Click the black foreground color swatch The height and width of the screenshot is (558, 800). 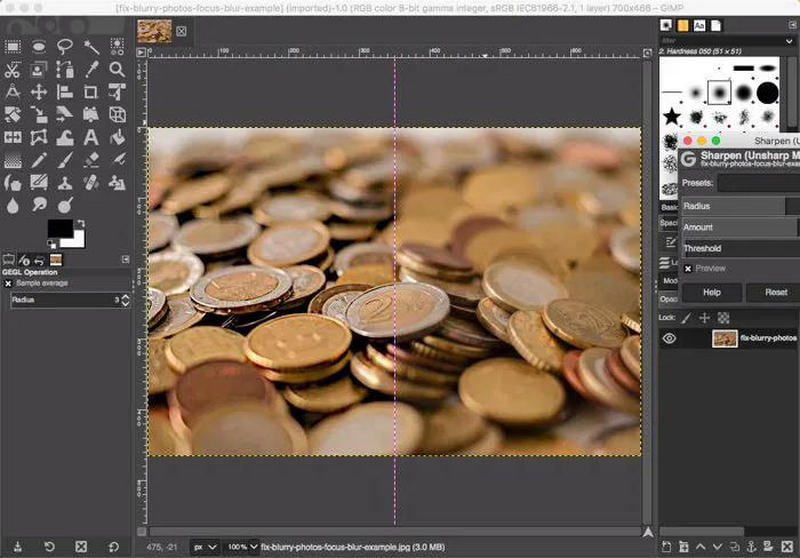click(60, 228)
